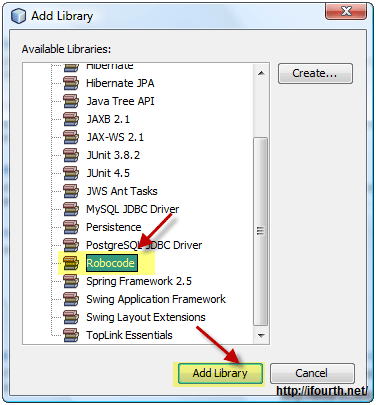This screenshot has width=376, height=405.
Task: Click the Java Tree API library icon
Action: coord(71,101)
